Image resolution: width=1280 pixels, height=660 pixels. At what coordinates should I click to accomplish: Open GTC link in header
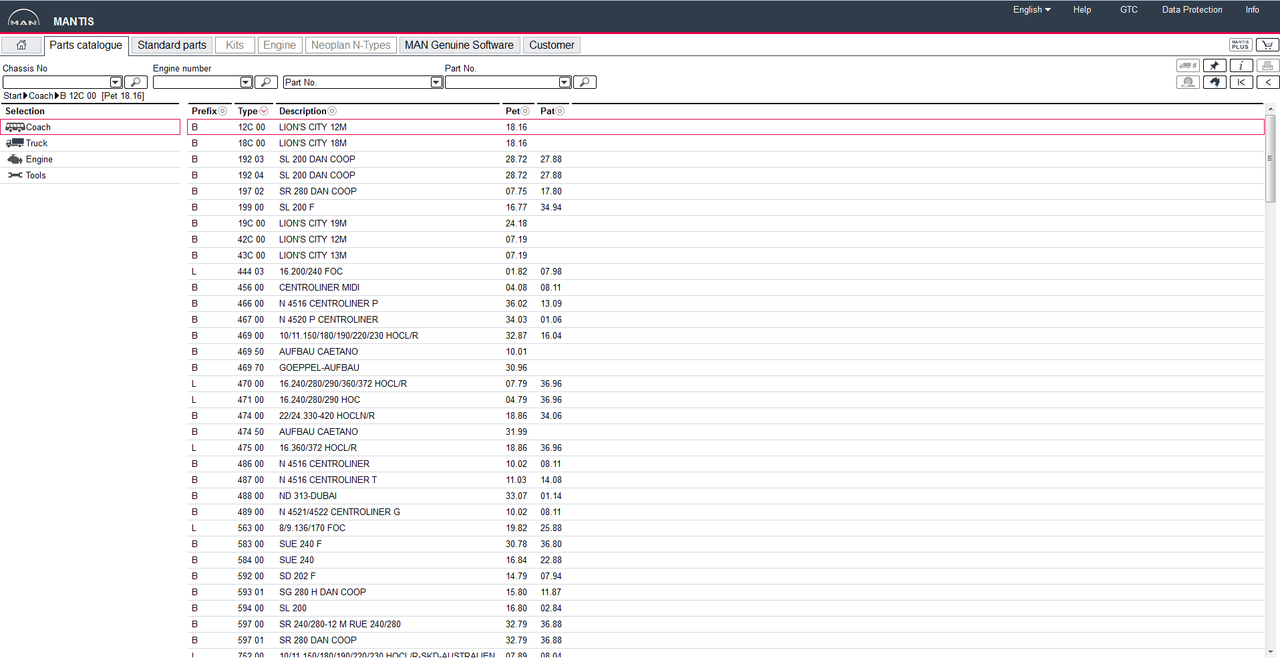coord(1129,10)
